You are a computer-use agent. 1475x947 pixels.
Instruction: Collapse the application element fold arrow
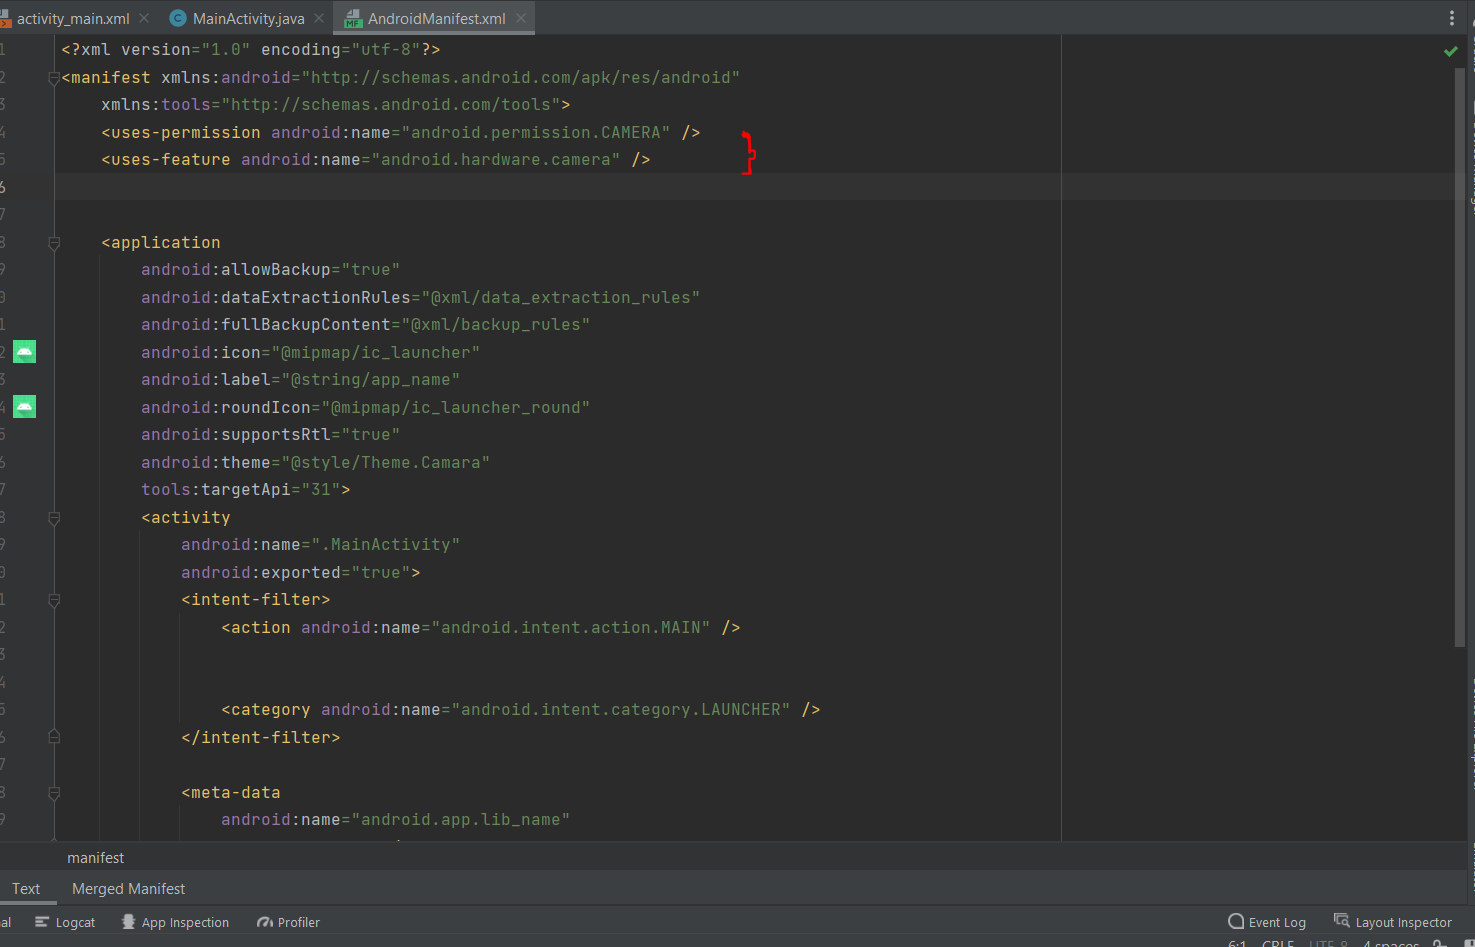pos(54,242)
